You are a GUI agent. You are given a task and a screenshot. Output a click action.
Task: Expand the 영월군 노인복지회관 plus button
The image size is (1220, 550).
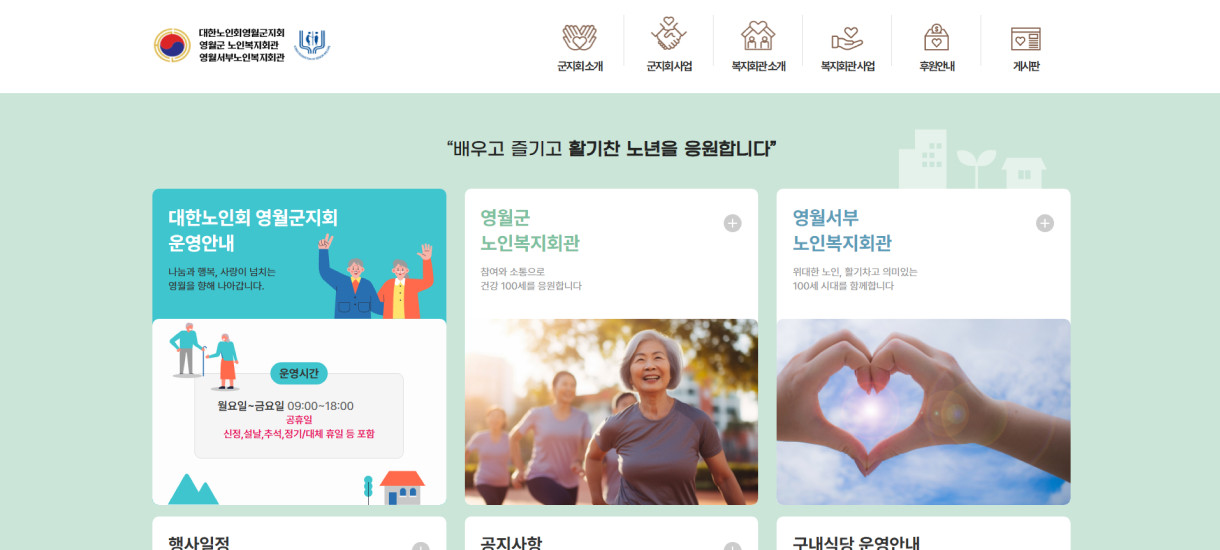tap(732, 223)
